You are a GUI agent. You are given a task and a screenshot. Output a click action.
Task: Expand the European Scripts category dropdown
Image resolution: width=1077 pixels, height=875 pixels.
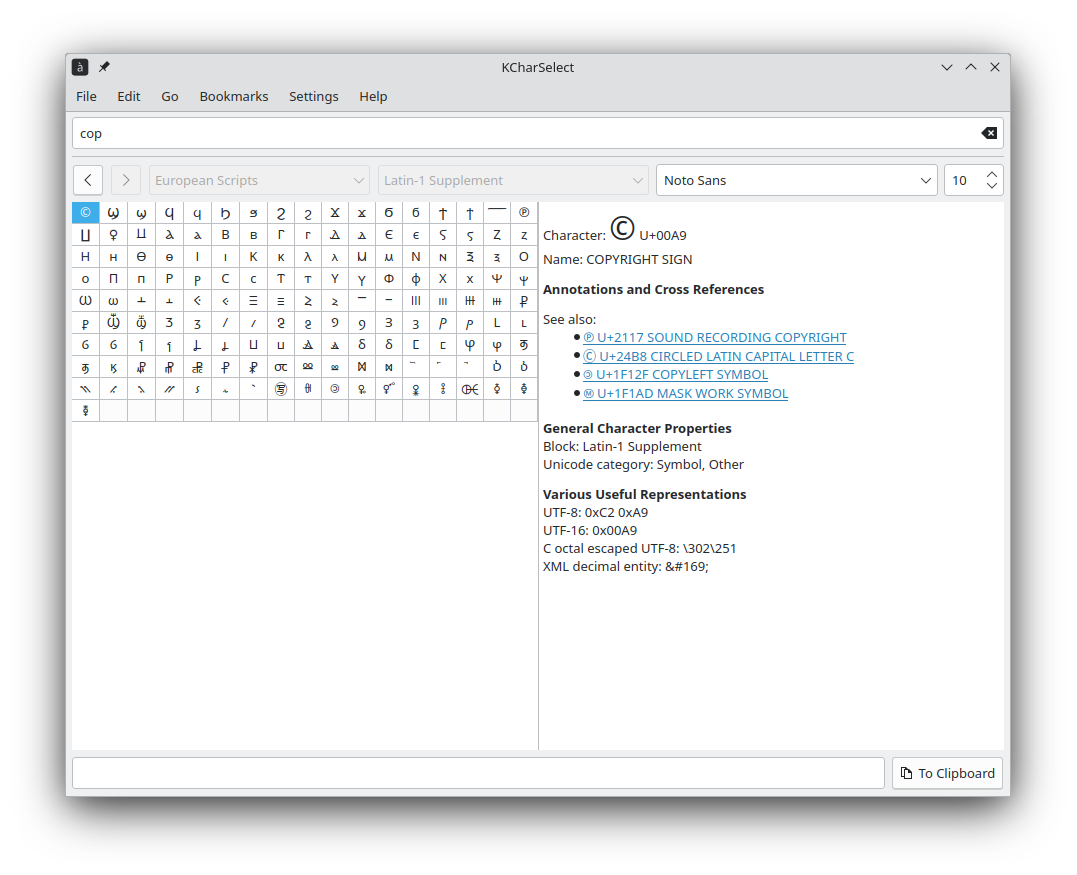pos(260,180)
